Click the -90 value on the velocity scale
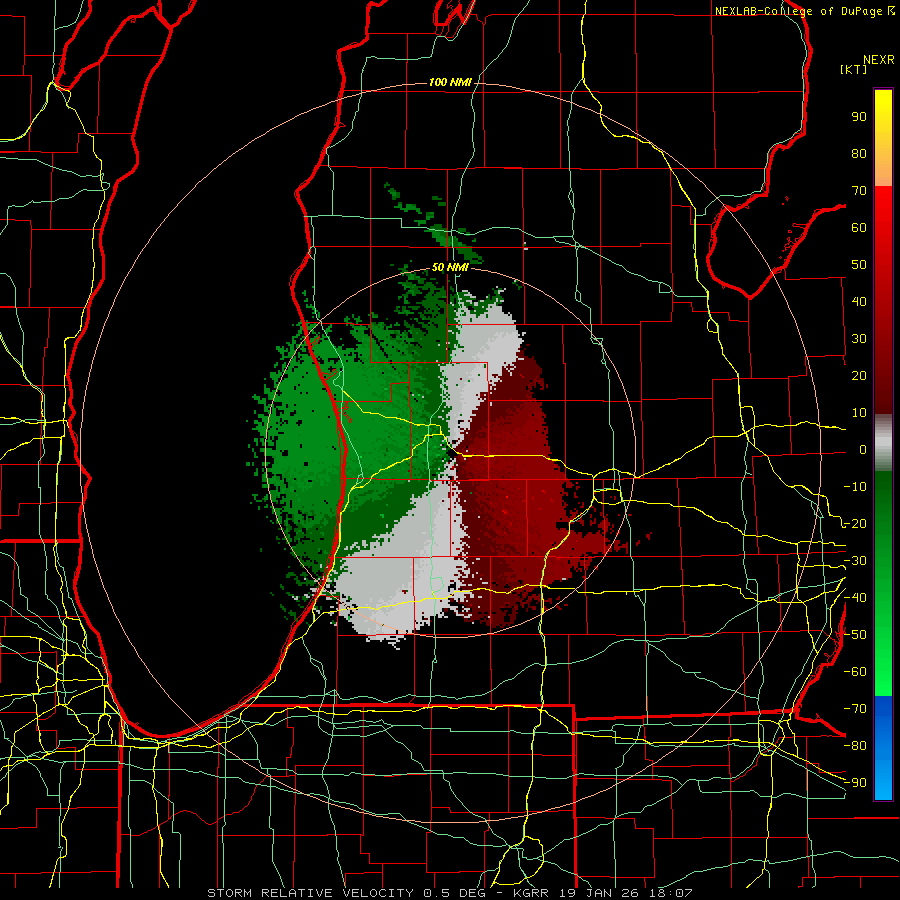Image resolution: width=900 pixels, height=900 pixels. tap(855, 783)
